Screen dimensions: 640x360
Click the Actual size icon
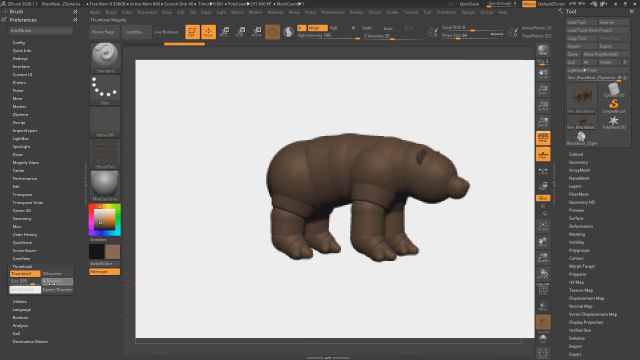pyautogui.click(x=543, y=106)
